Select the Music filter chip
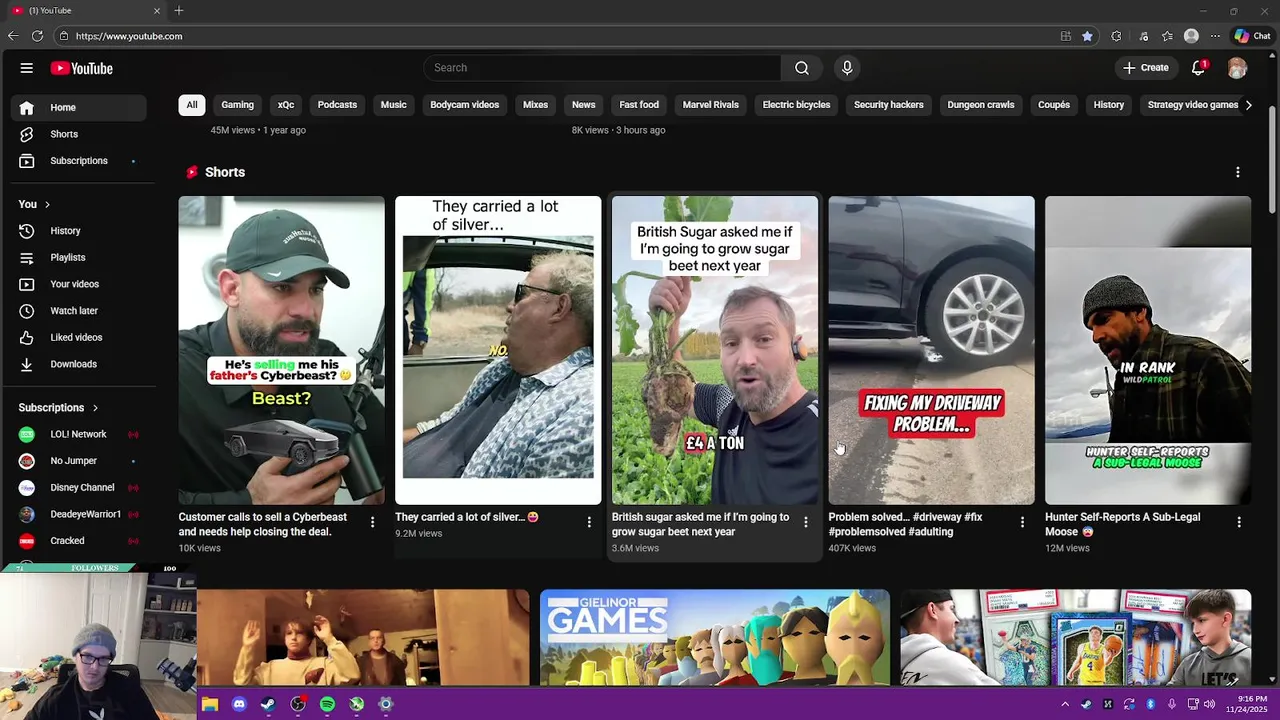This screenshot has width=1280, height=720. click(x=393, y=105)
